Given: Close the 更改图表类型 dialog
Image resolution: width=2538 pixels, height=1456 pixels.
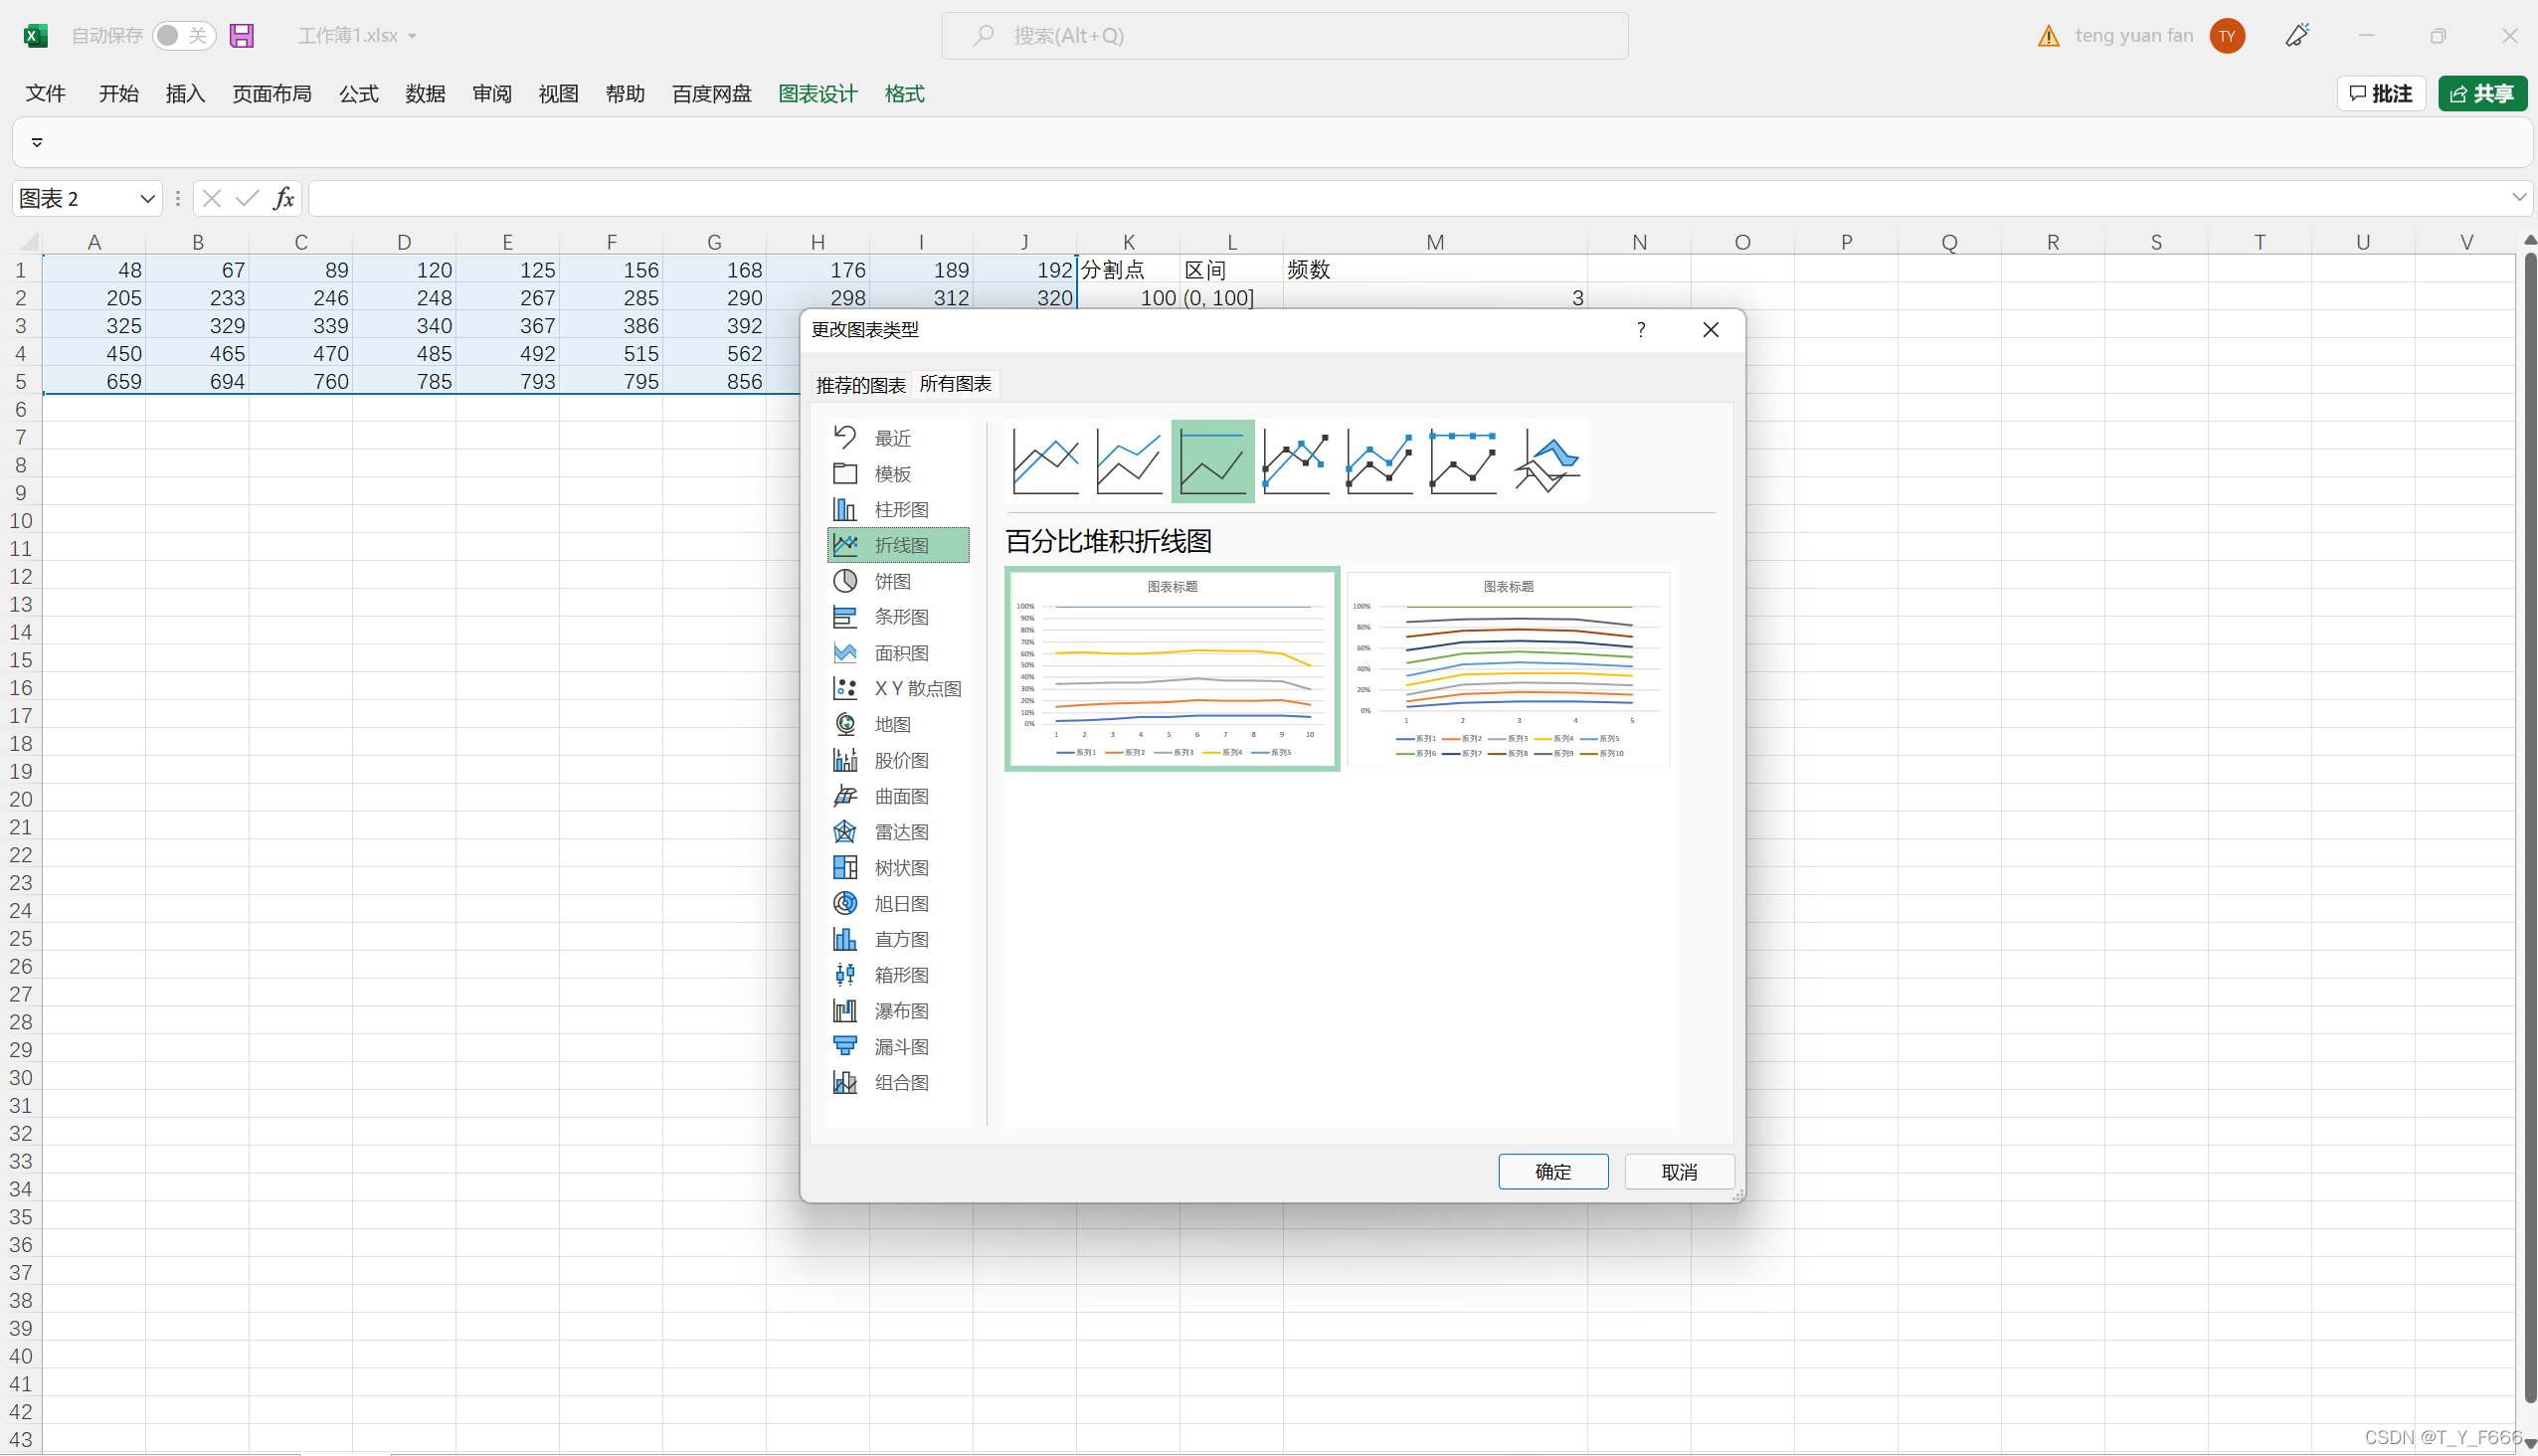Looking at the screenshot, I should tap(1711, 330).
